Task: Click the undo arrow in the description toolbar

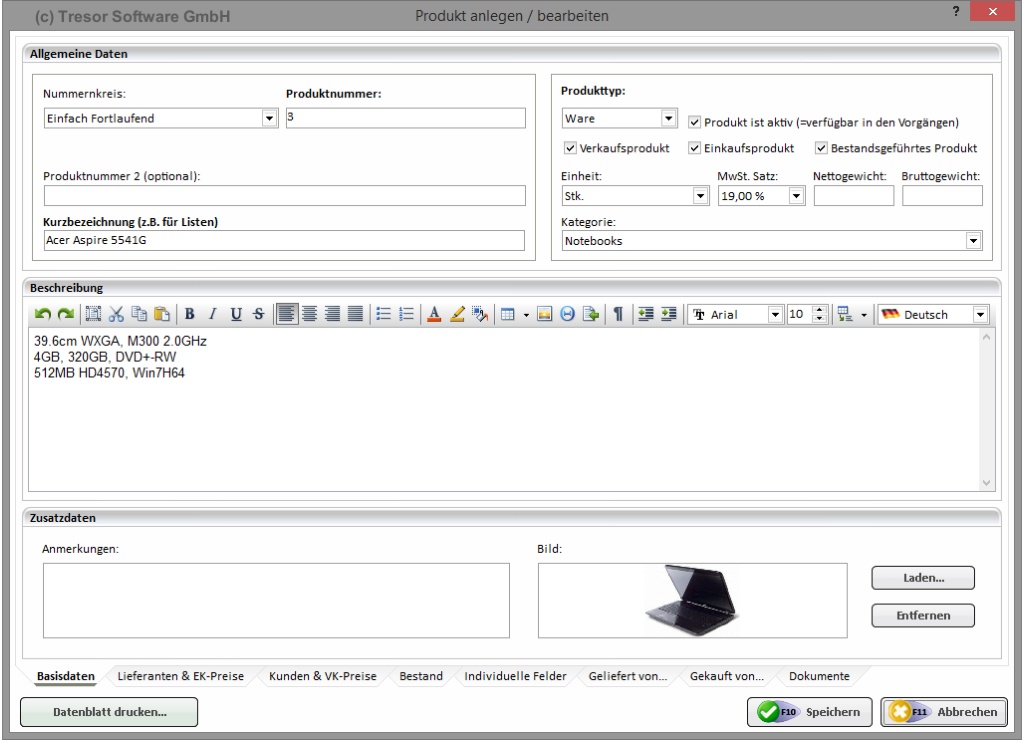Action: pos(40,315)
